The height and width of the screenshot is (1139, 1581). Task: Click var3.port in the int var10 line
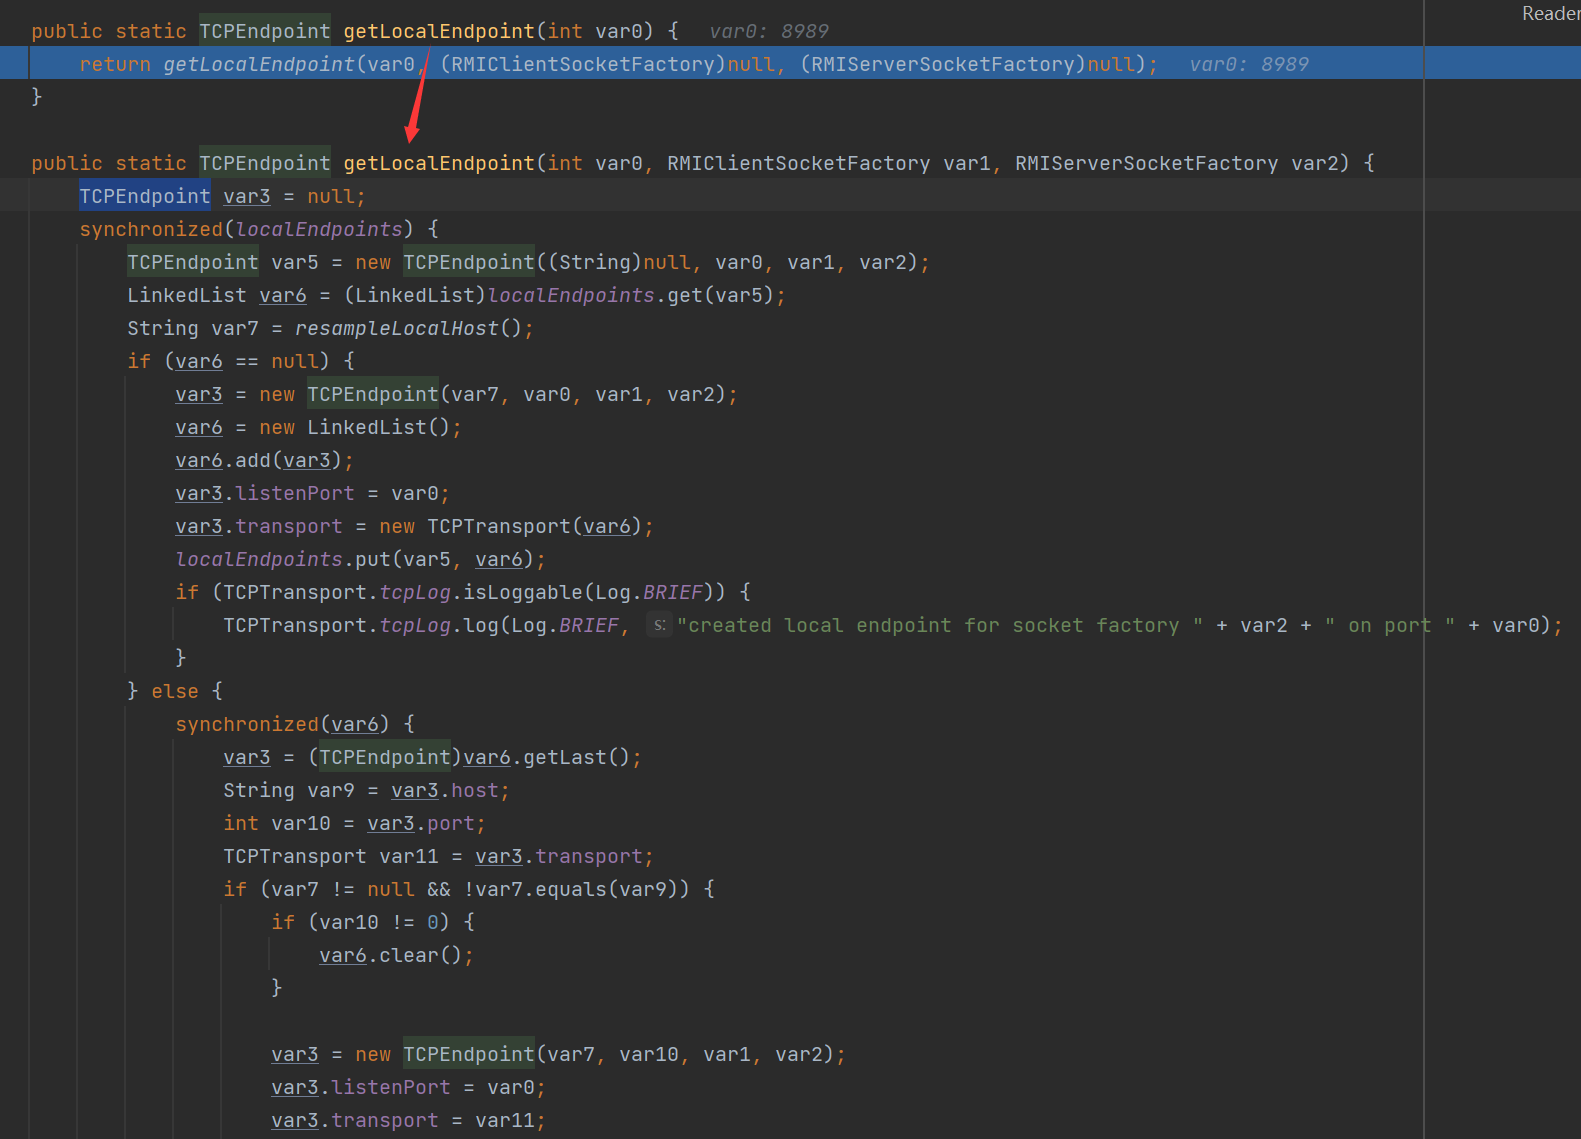421,823
